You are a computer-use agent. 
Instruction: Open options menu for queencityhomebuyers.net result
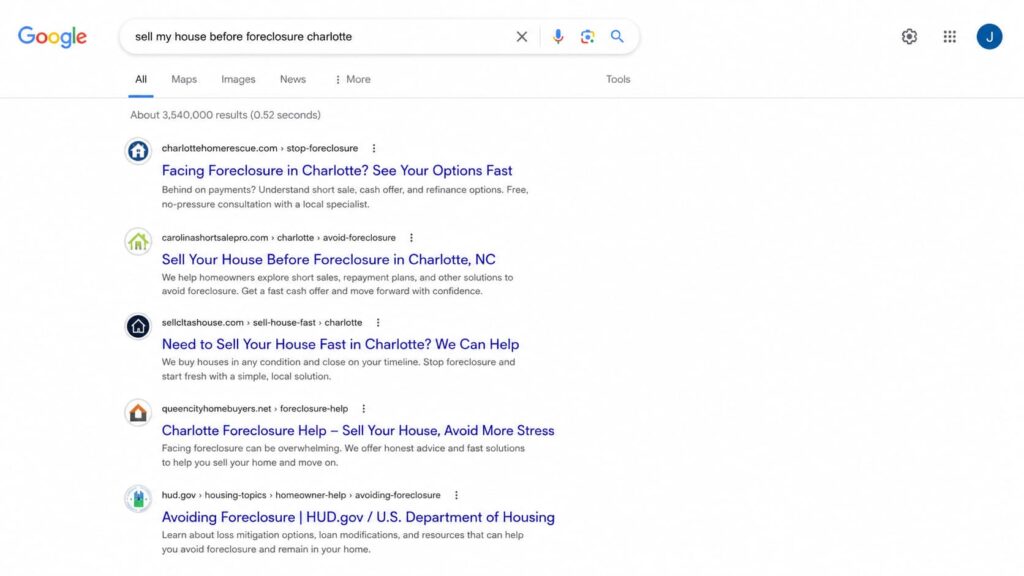364,409
